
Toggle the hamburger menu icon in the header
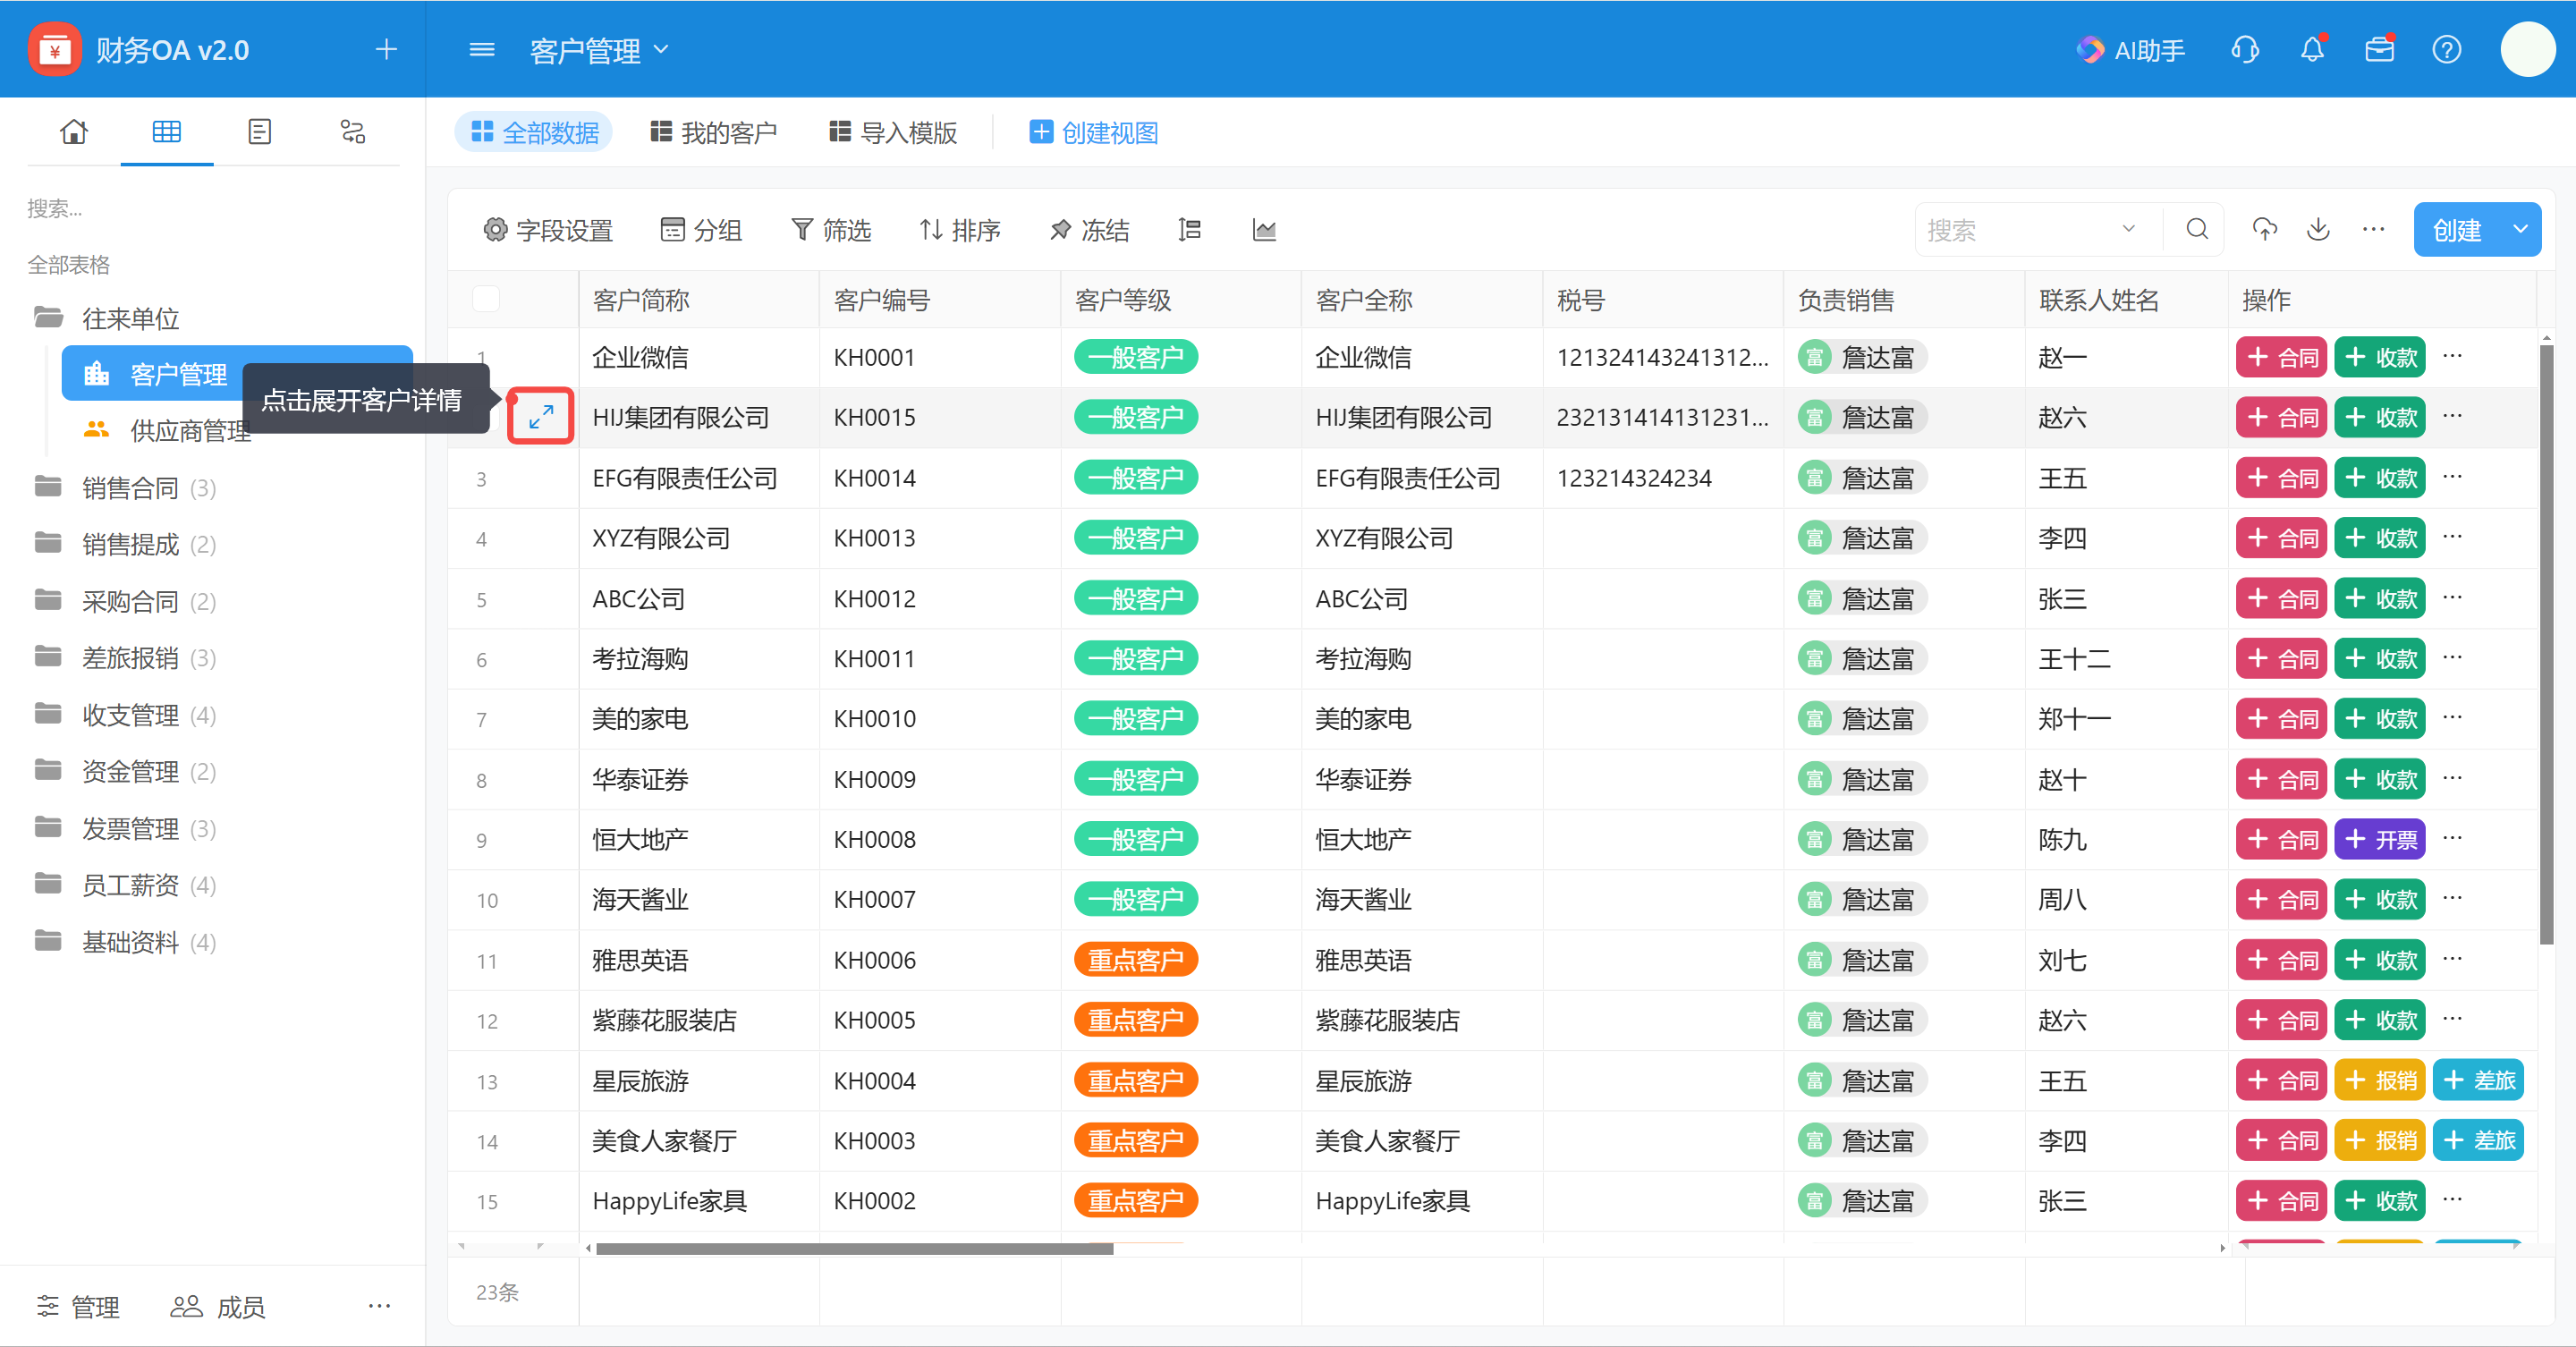[482, 49]
